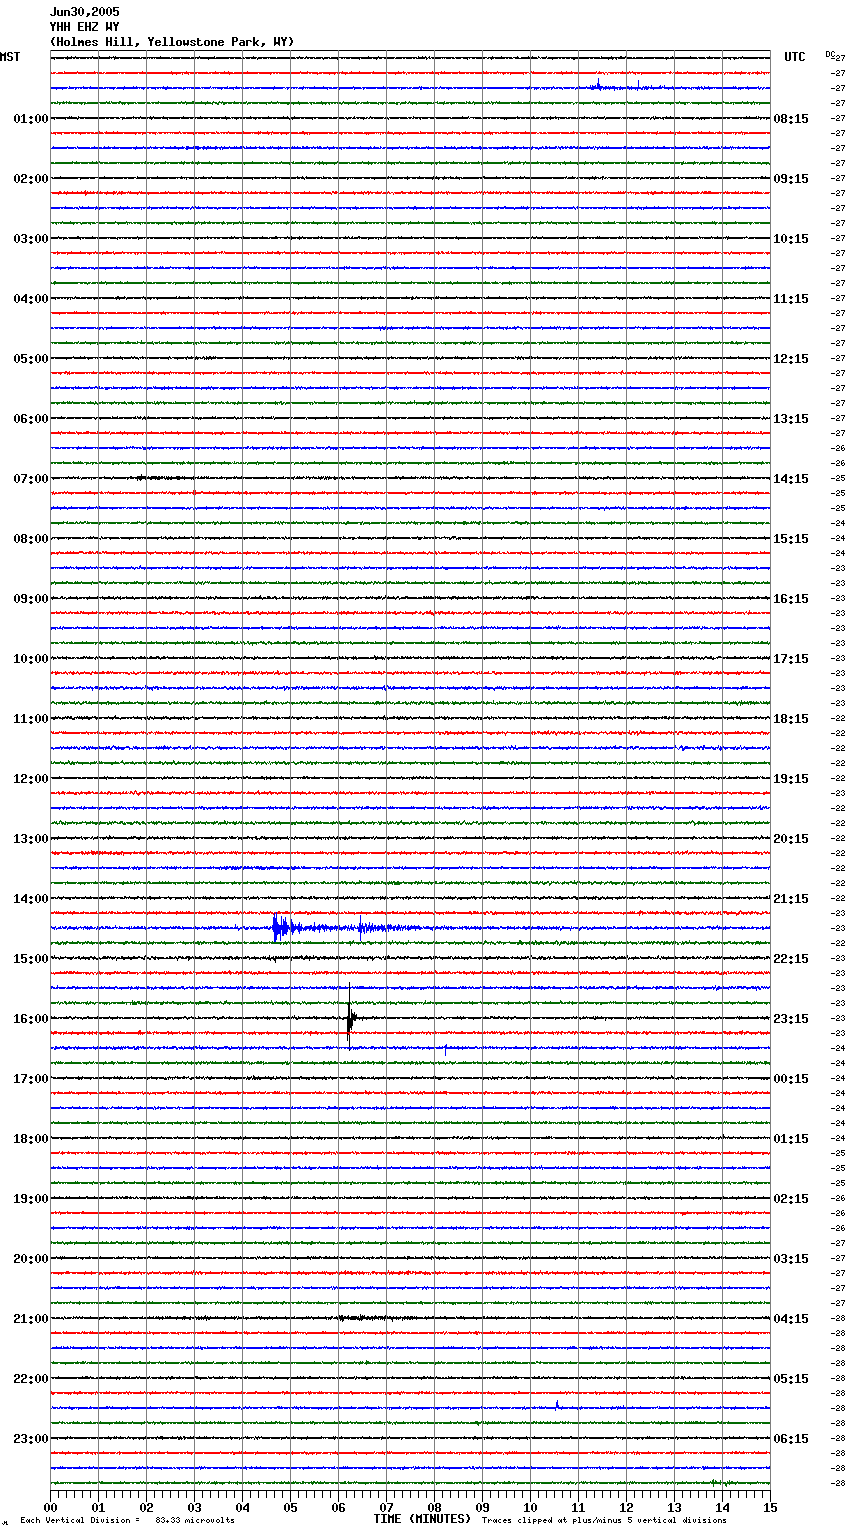The image size is (850, 1534).
Task: Select the 05:00 MST row label
Action: pos(30,359)
